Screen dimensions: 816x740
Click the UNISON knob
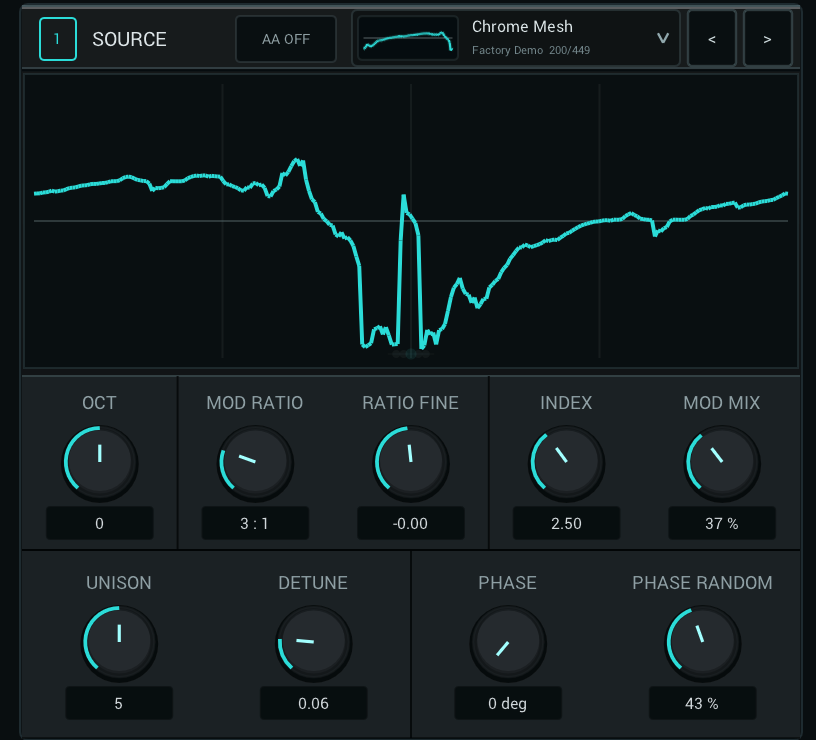point(119,643)
